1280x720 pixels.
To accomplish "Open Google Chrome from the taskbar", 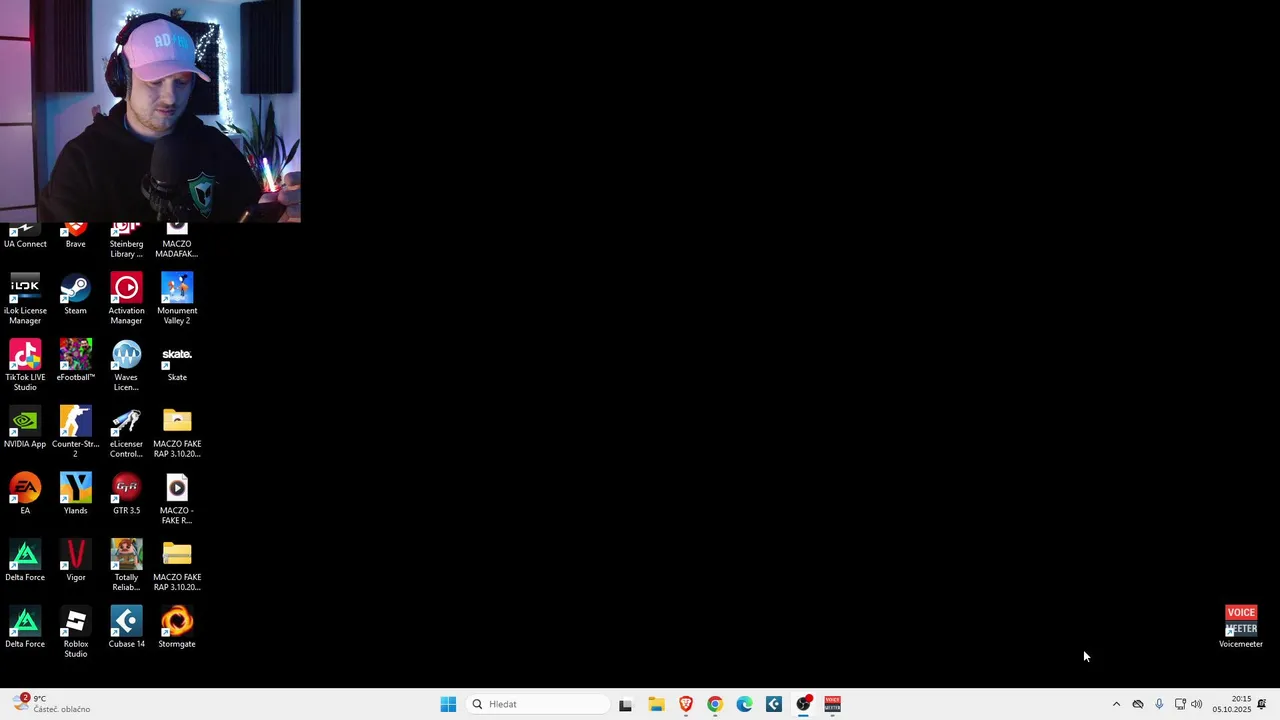I will pyautogui.click(x=715, y=704).
